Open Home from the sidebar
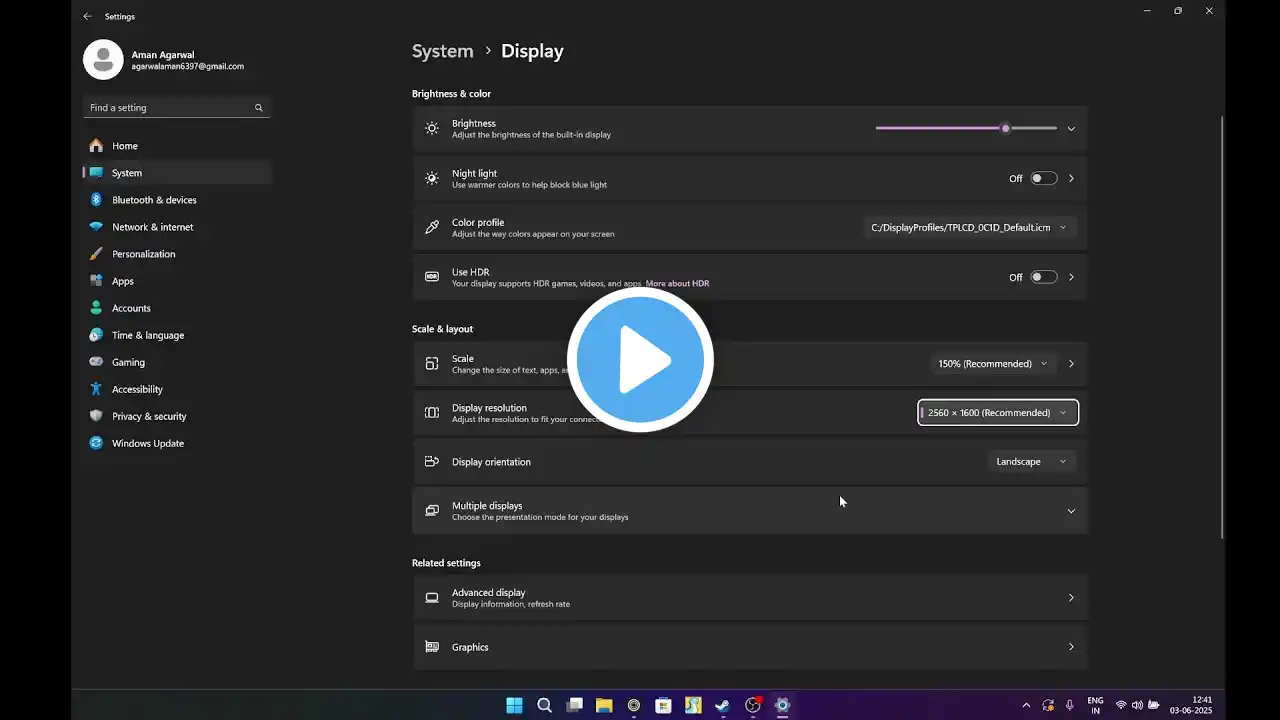Screen dimensions: 1280x720 pyautogui.click(x=177, y=146)
